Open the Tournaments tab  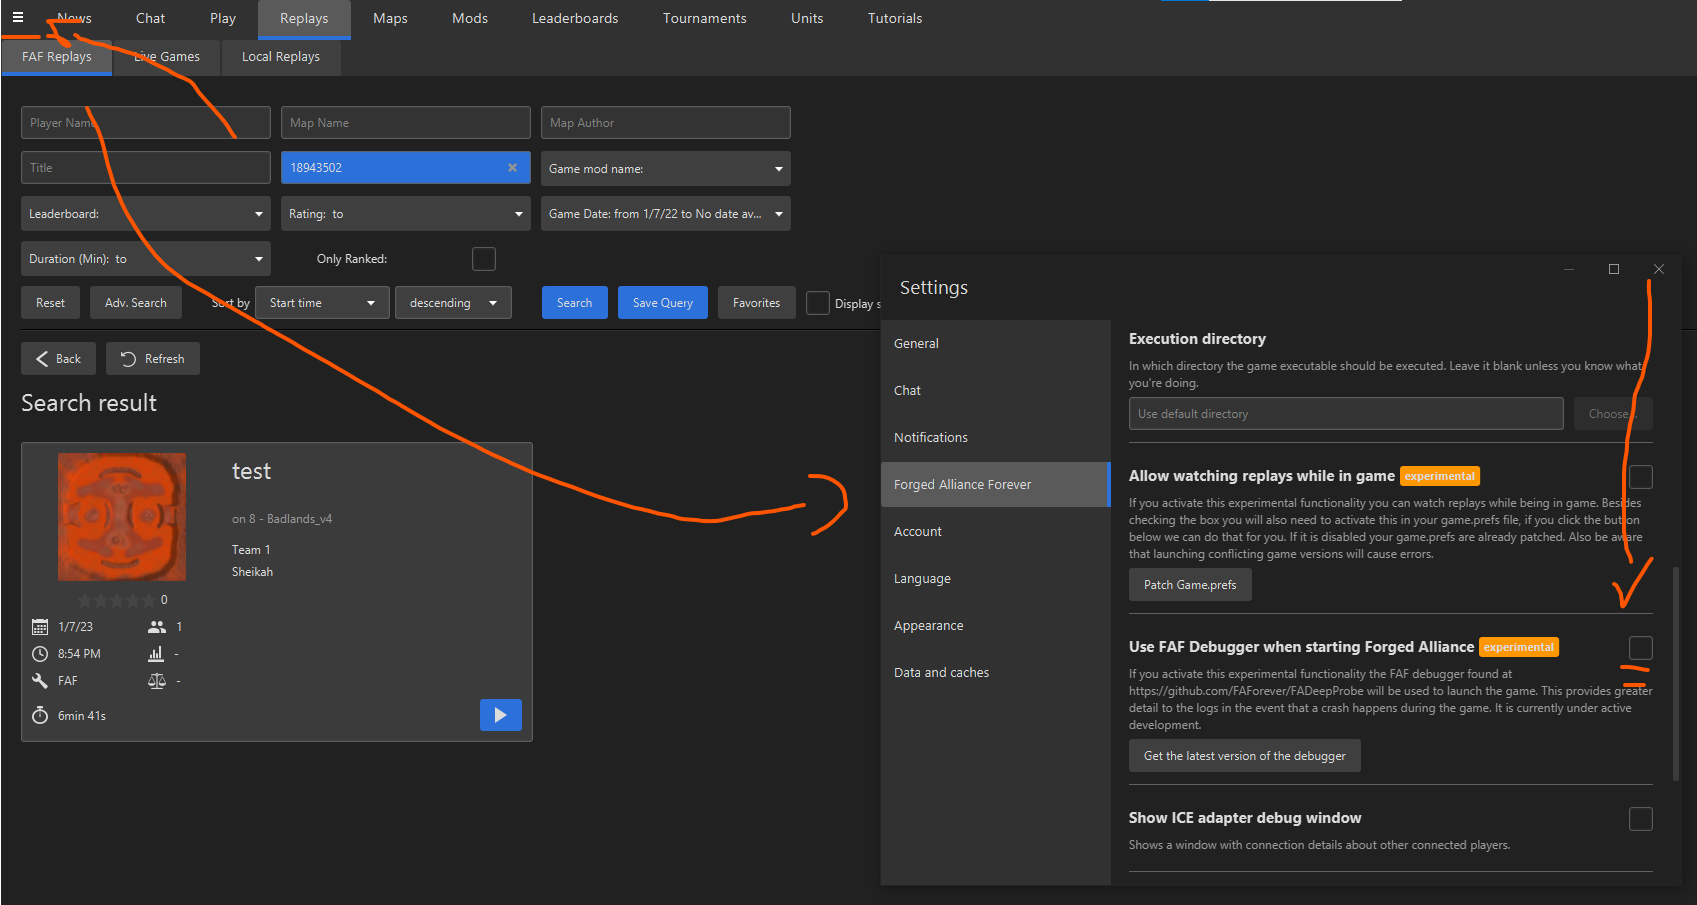(x=705, y=18)
